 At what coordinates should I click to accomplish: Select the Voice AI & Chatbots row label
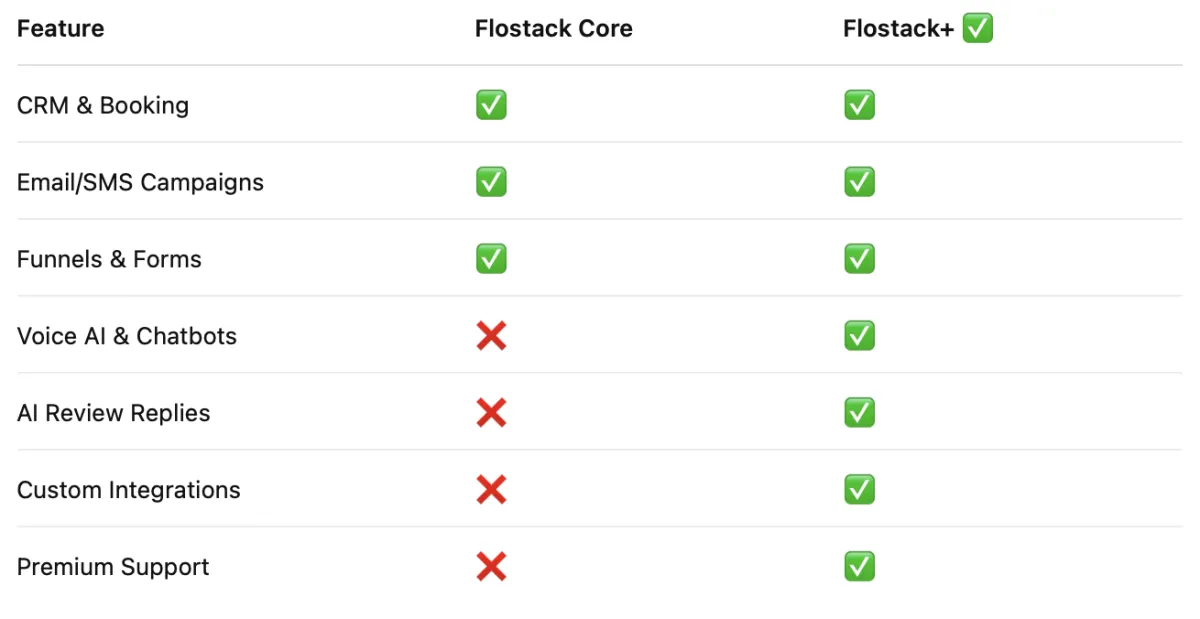click(127, 336)
